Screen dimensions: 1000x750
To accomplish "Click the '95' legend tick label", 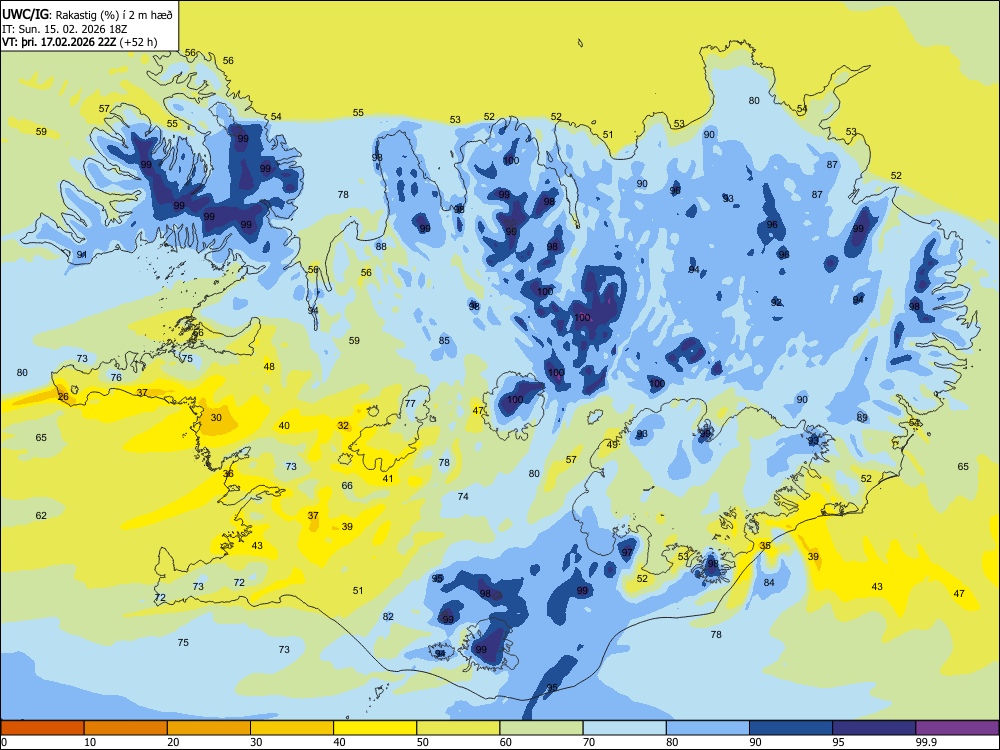I will pyautogui.click(x=839, y=742).
